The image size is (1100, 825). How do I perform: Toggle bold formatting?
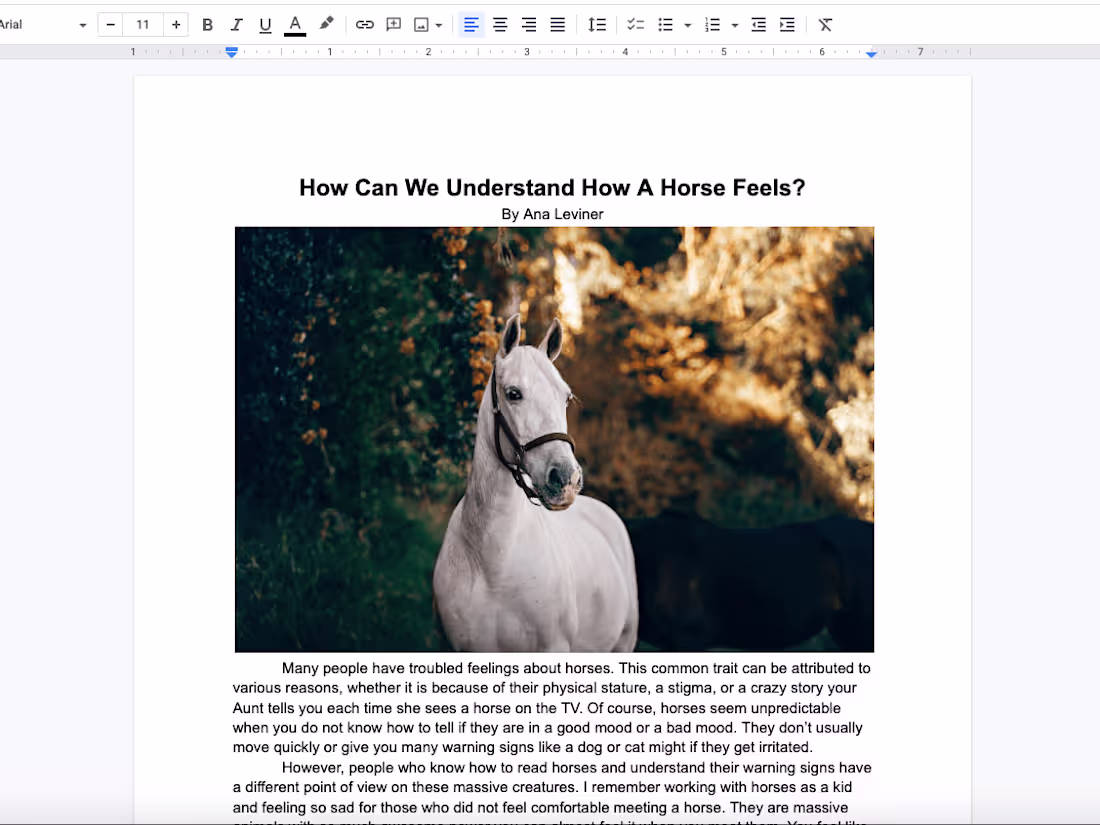pyautogui.click(x=207, y=24)
